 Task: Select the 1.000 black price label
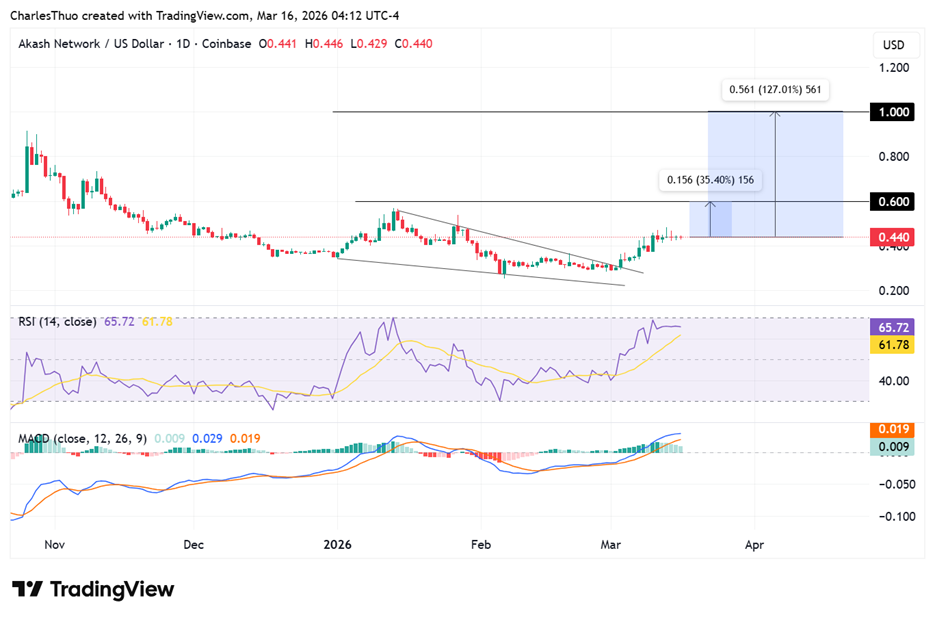893,112
